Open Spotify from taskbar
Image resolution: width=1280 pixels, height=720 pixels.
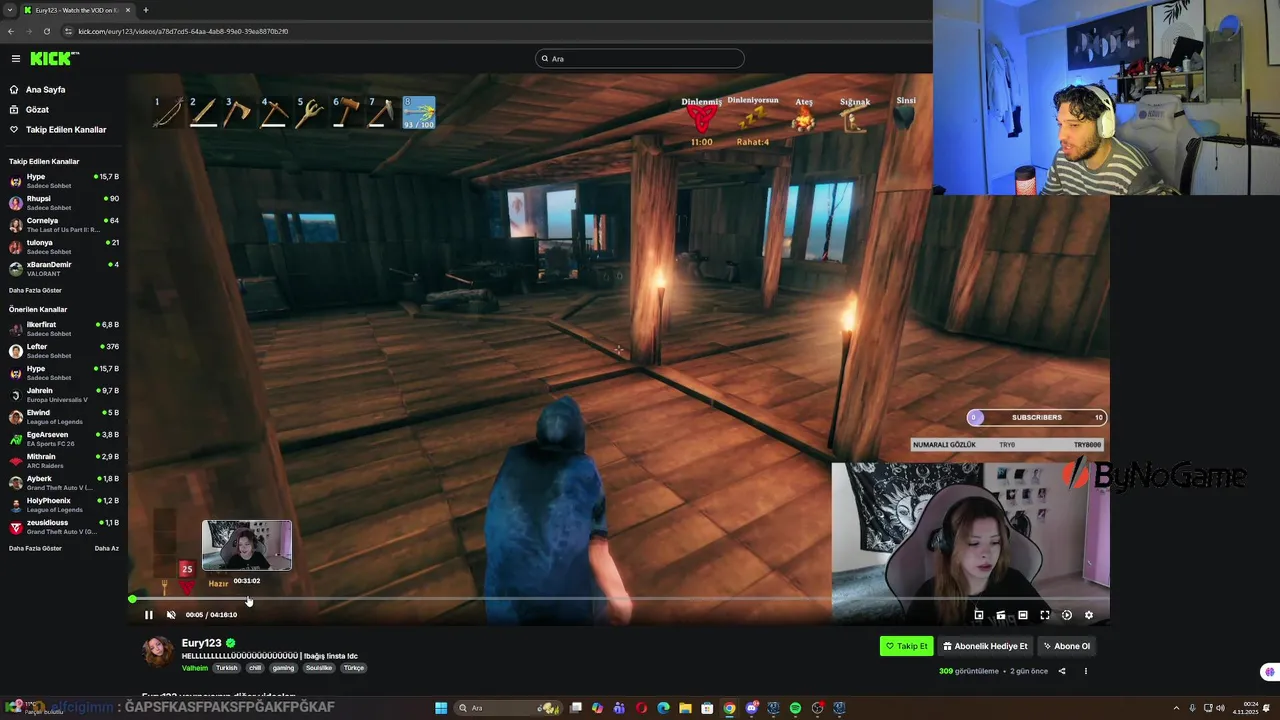[x=795, y=708]
